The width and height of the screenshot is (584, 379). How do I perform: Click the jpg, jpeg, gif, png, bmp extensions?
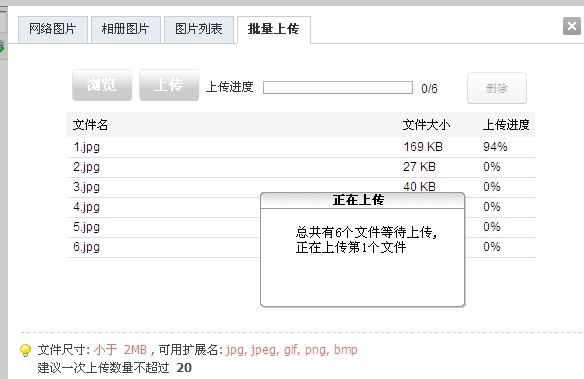coord(292,350)
